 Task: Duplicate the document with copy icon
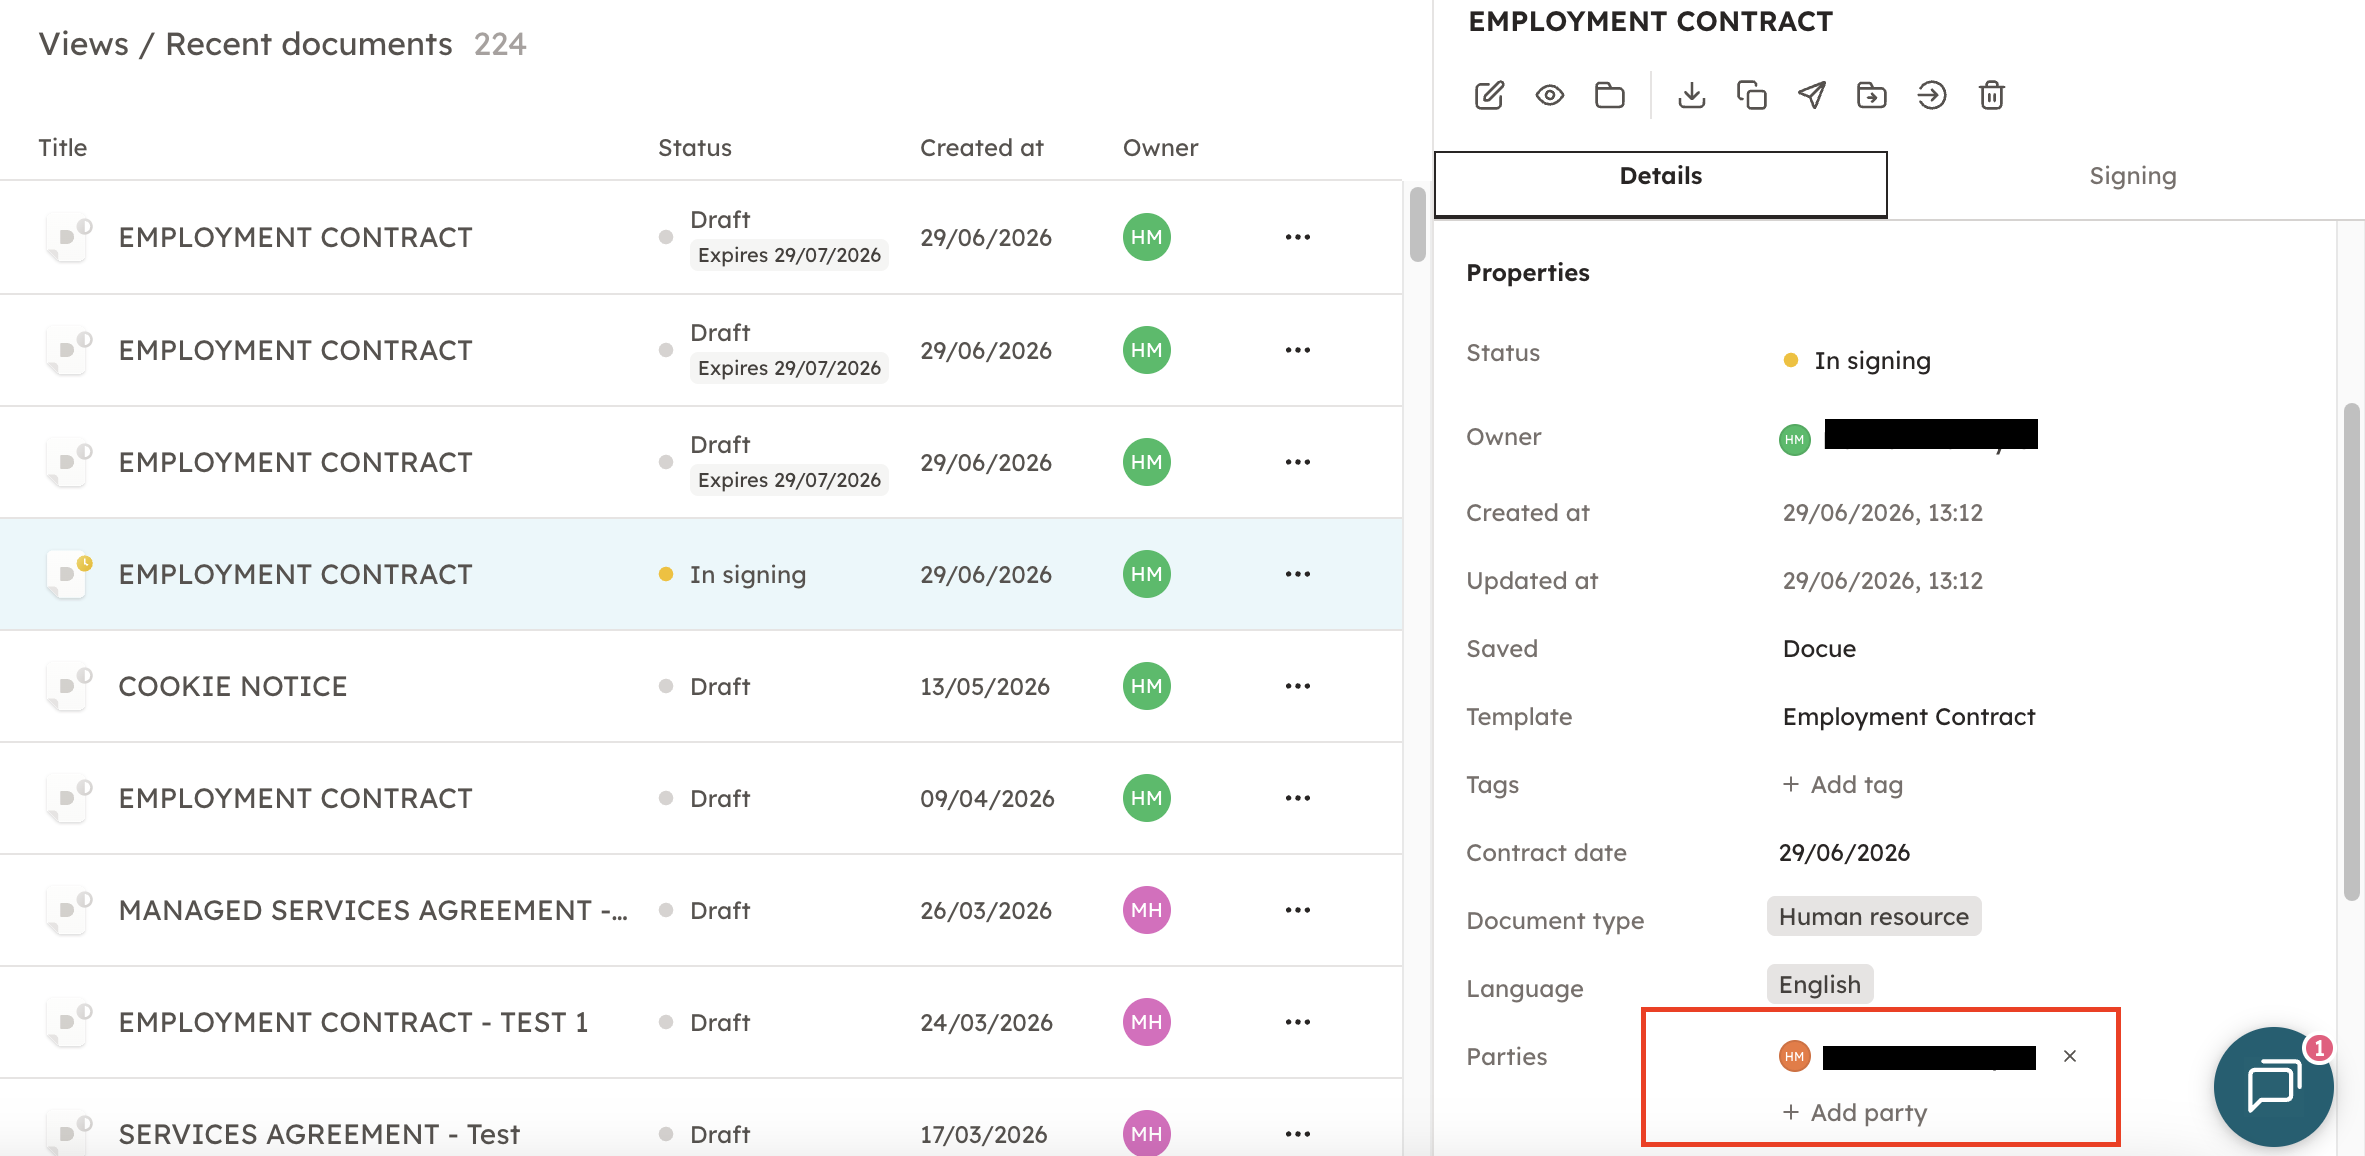click(x=1752, y=95)
